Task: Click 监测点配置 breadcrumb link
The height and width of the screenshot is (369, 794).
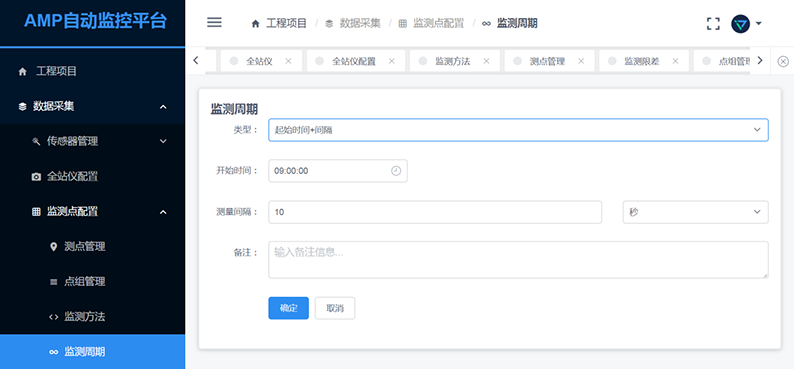Action: [439, 23]
